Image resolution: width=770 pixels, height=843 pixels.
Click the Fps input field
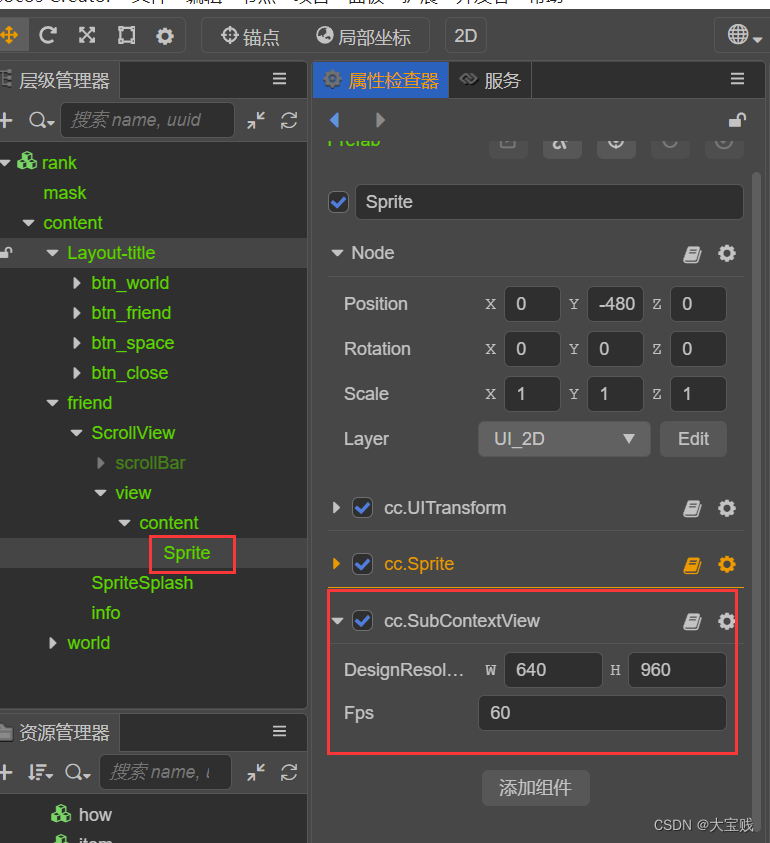602,713
